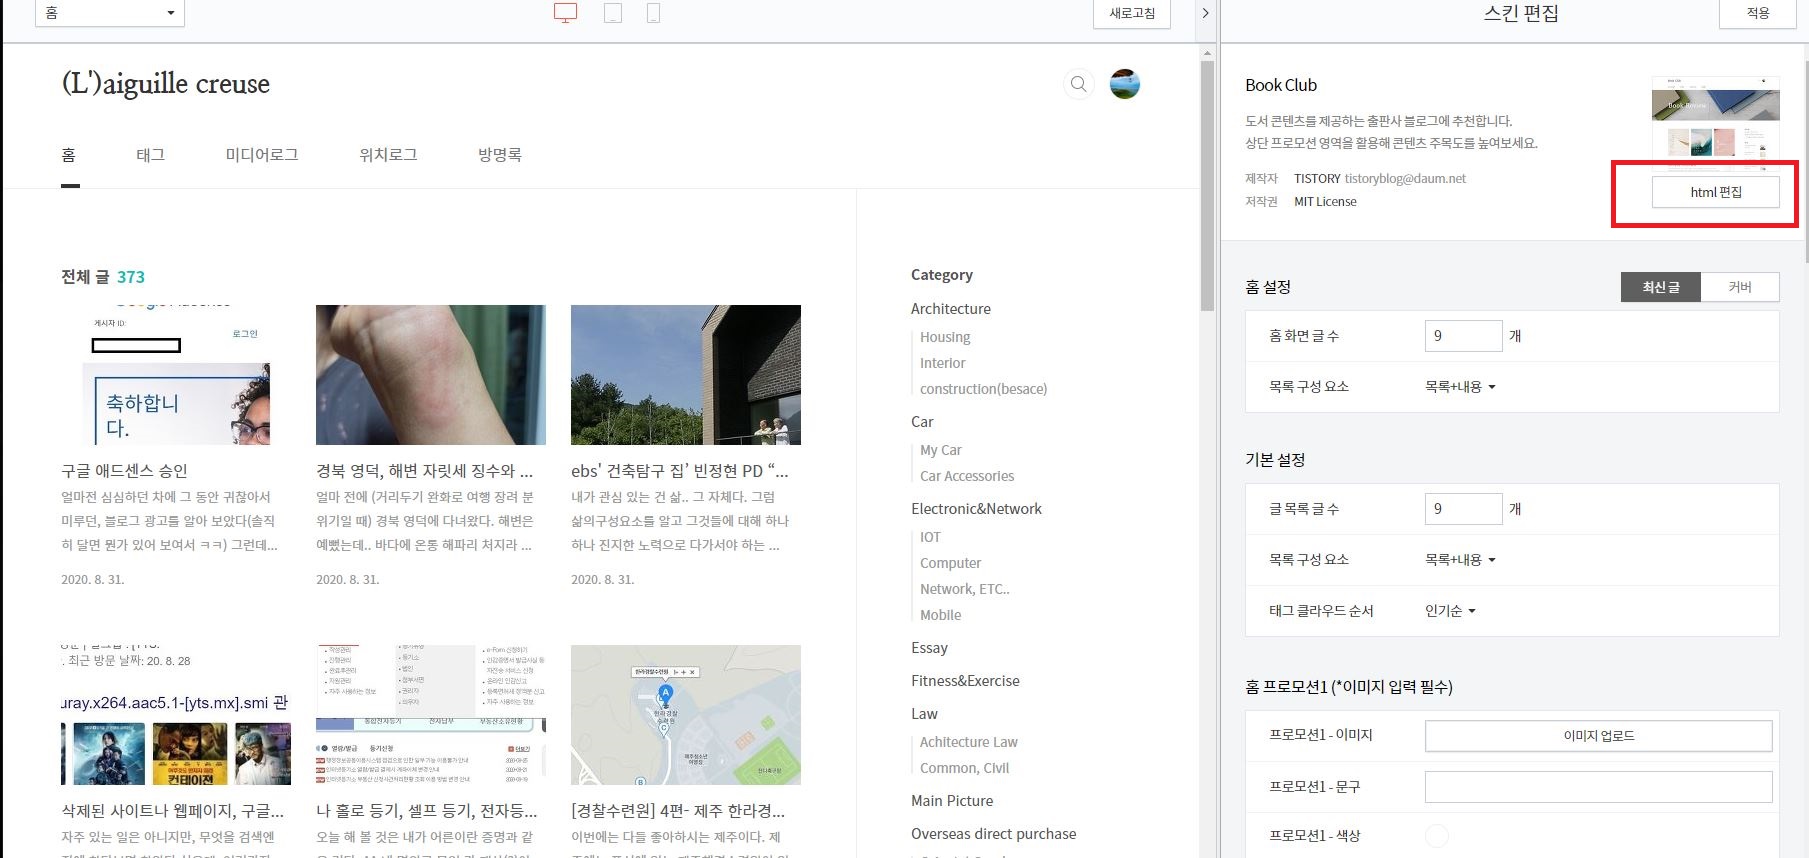
Task: Click the 홈 화면 글 수 input
Action: 1464,336
